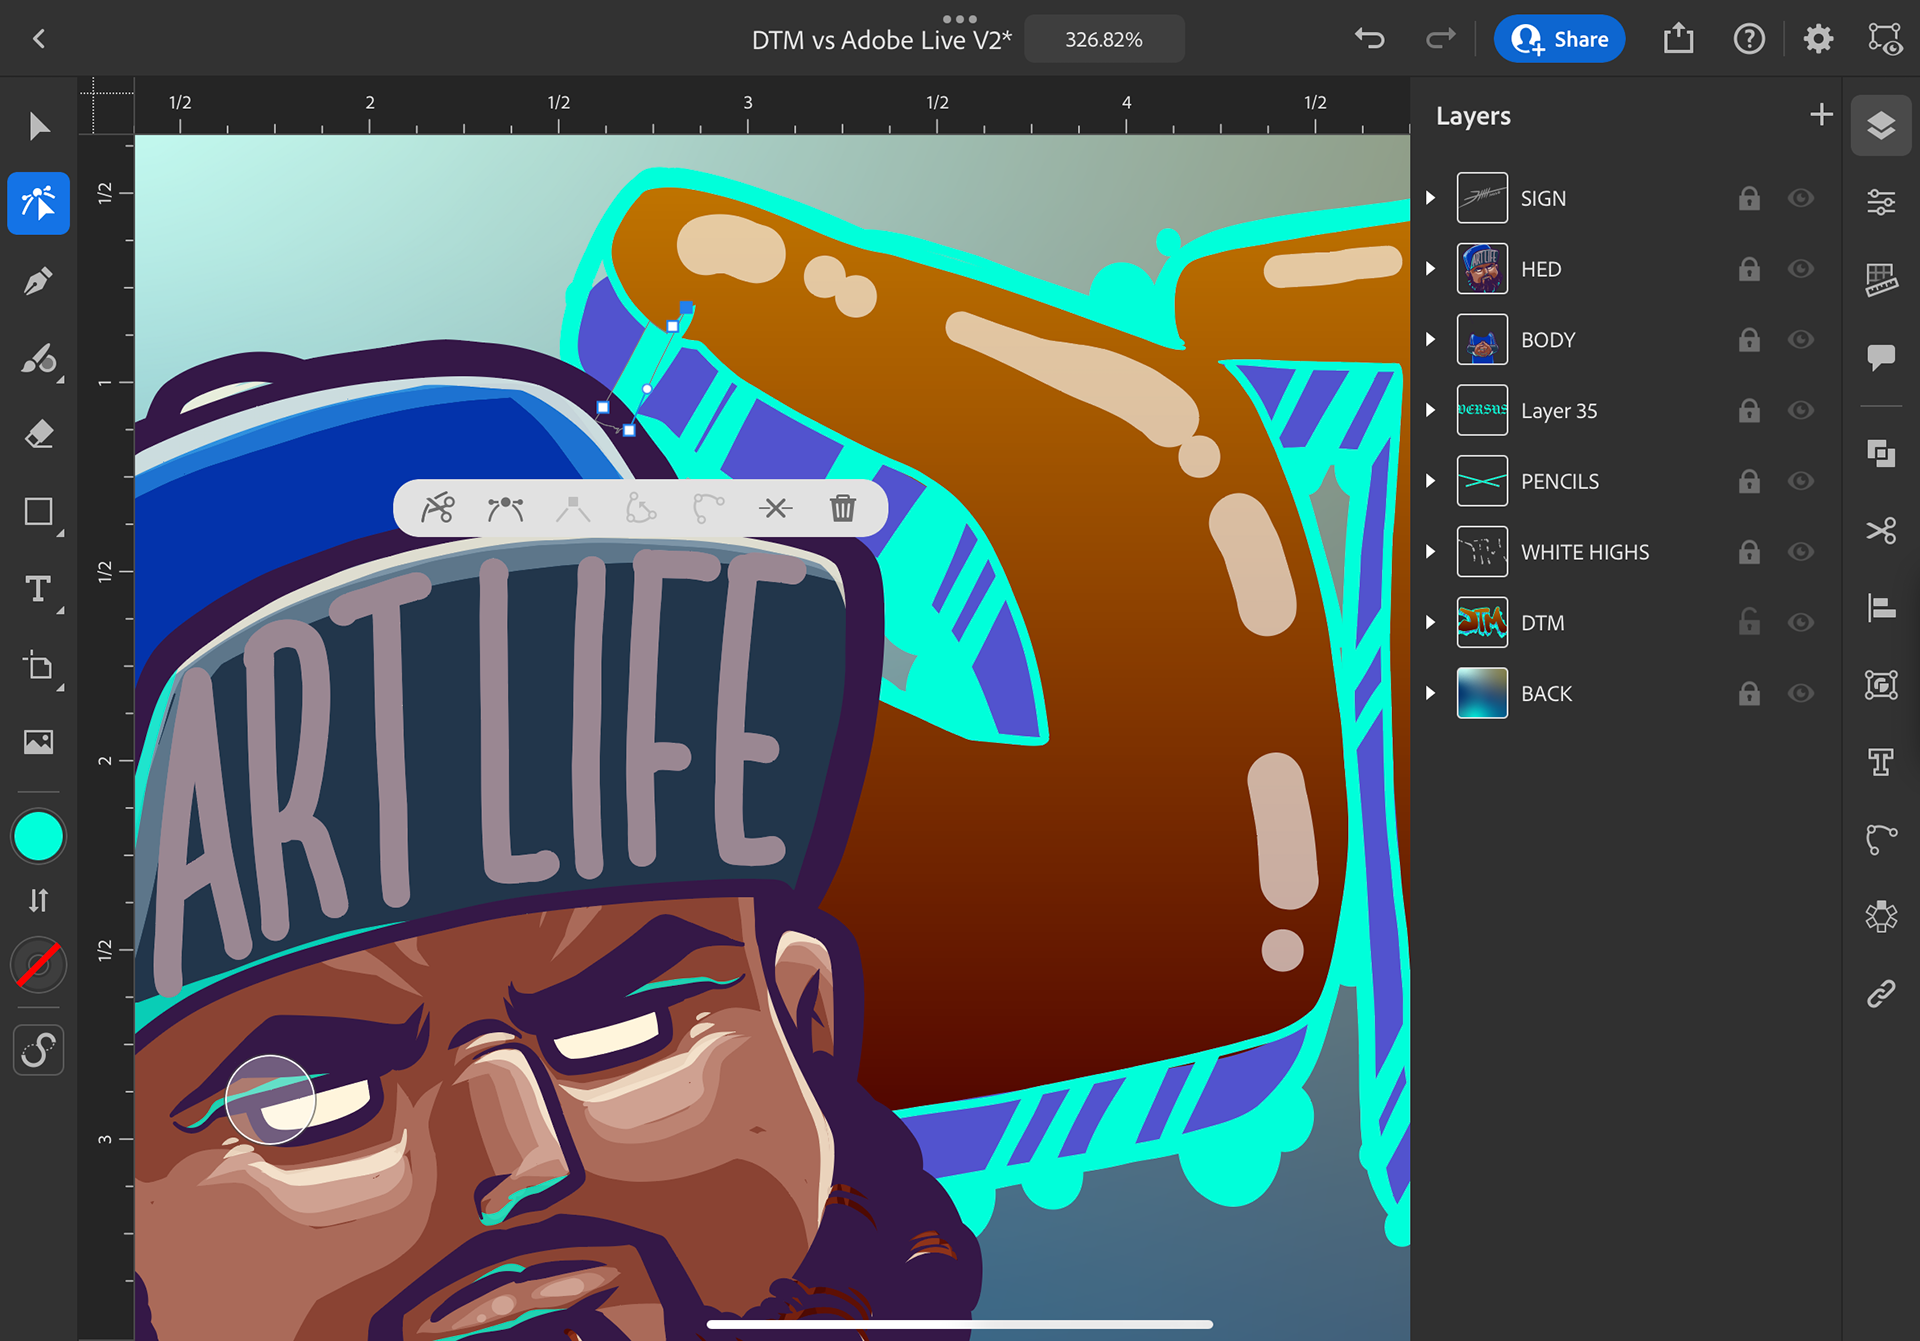Delete selected anchor with trash icon
Image resolution: width=1920 pixels, height=1341 pixels.
click(843, 508)
